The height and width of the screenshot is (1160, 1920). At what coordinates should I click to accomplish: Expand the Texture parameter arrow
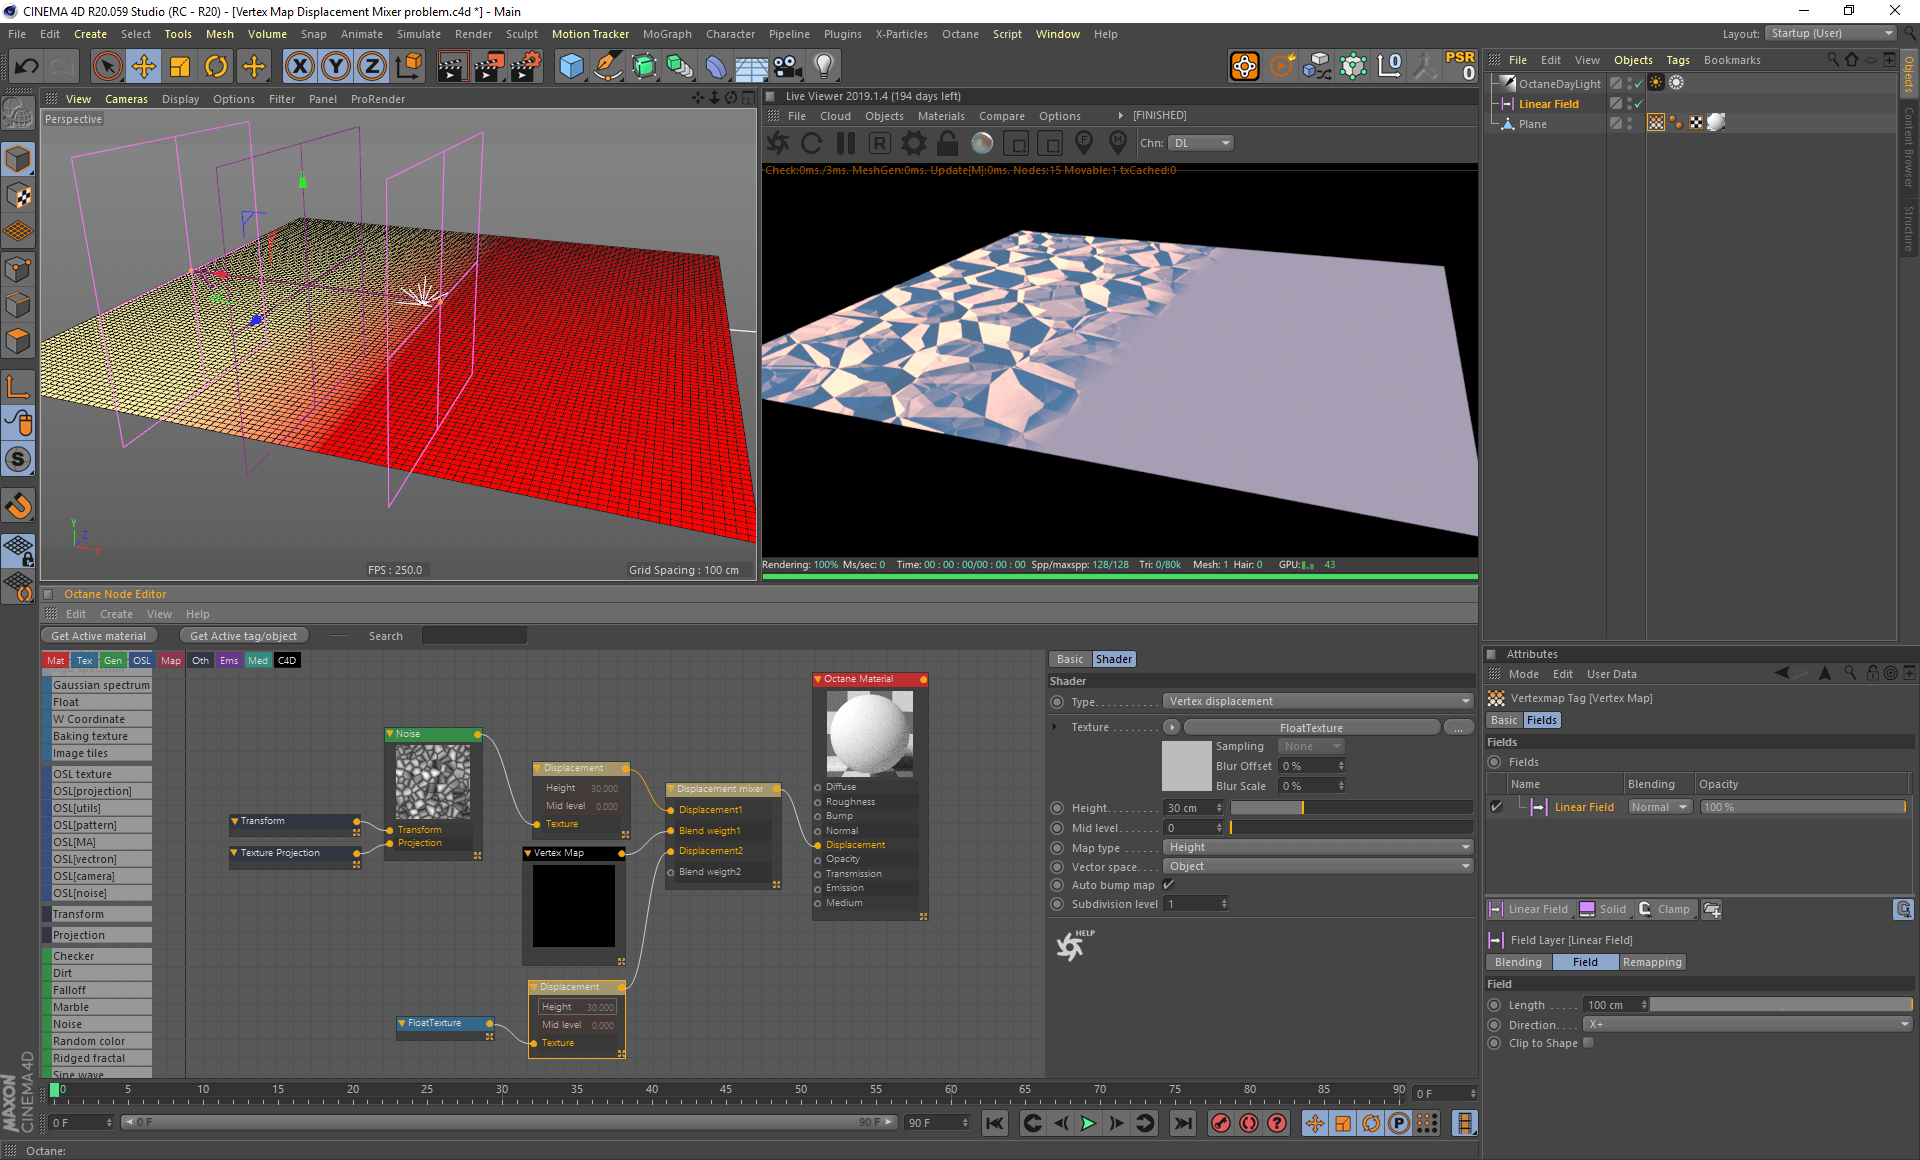(1055, 727)
